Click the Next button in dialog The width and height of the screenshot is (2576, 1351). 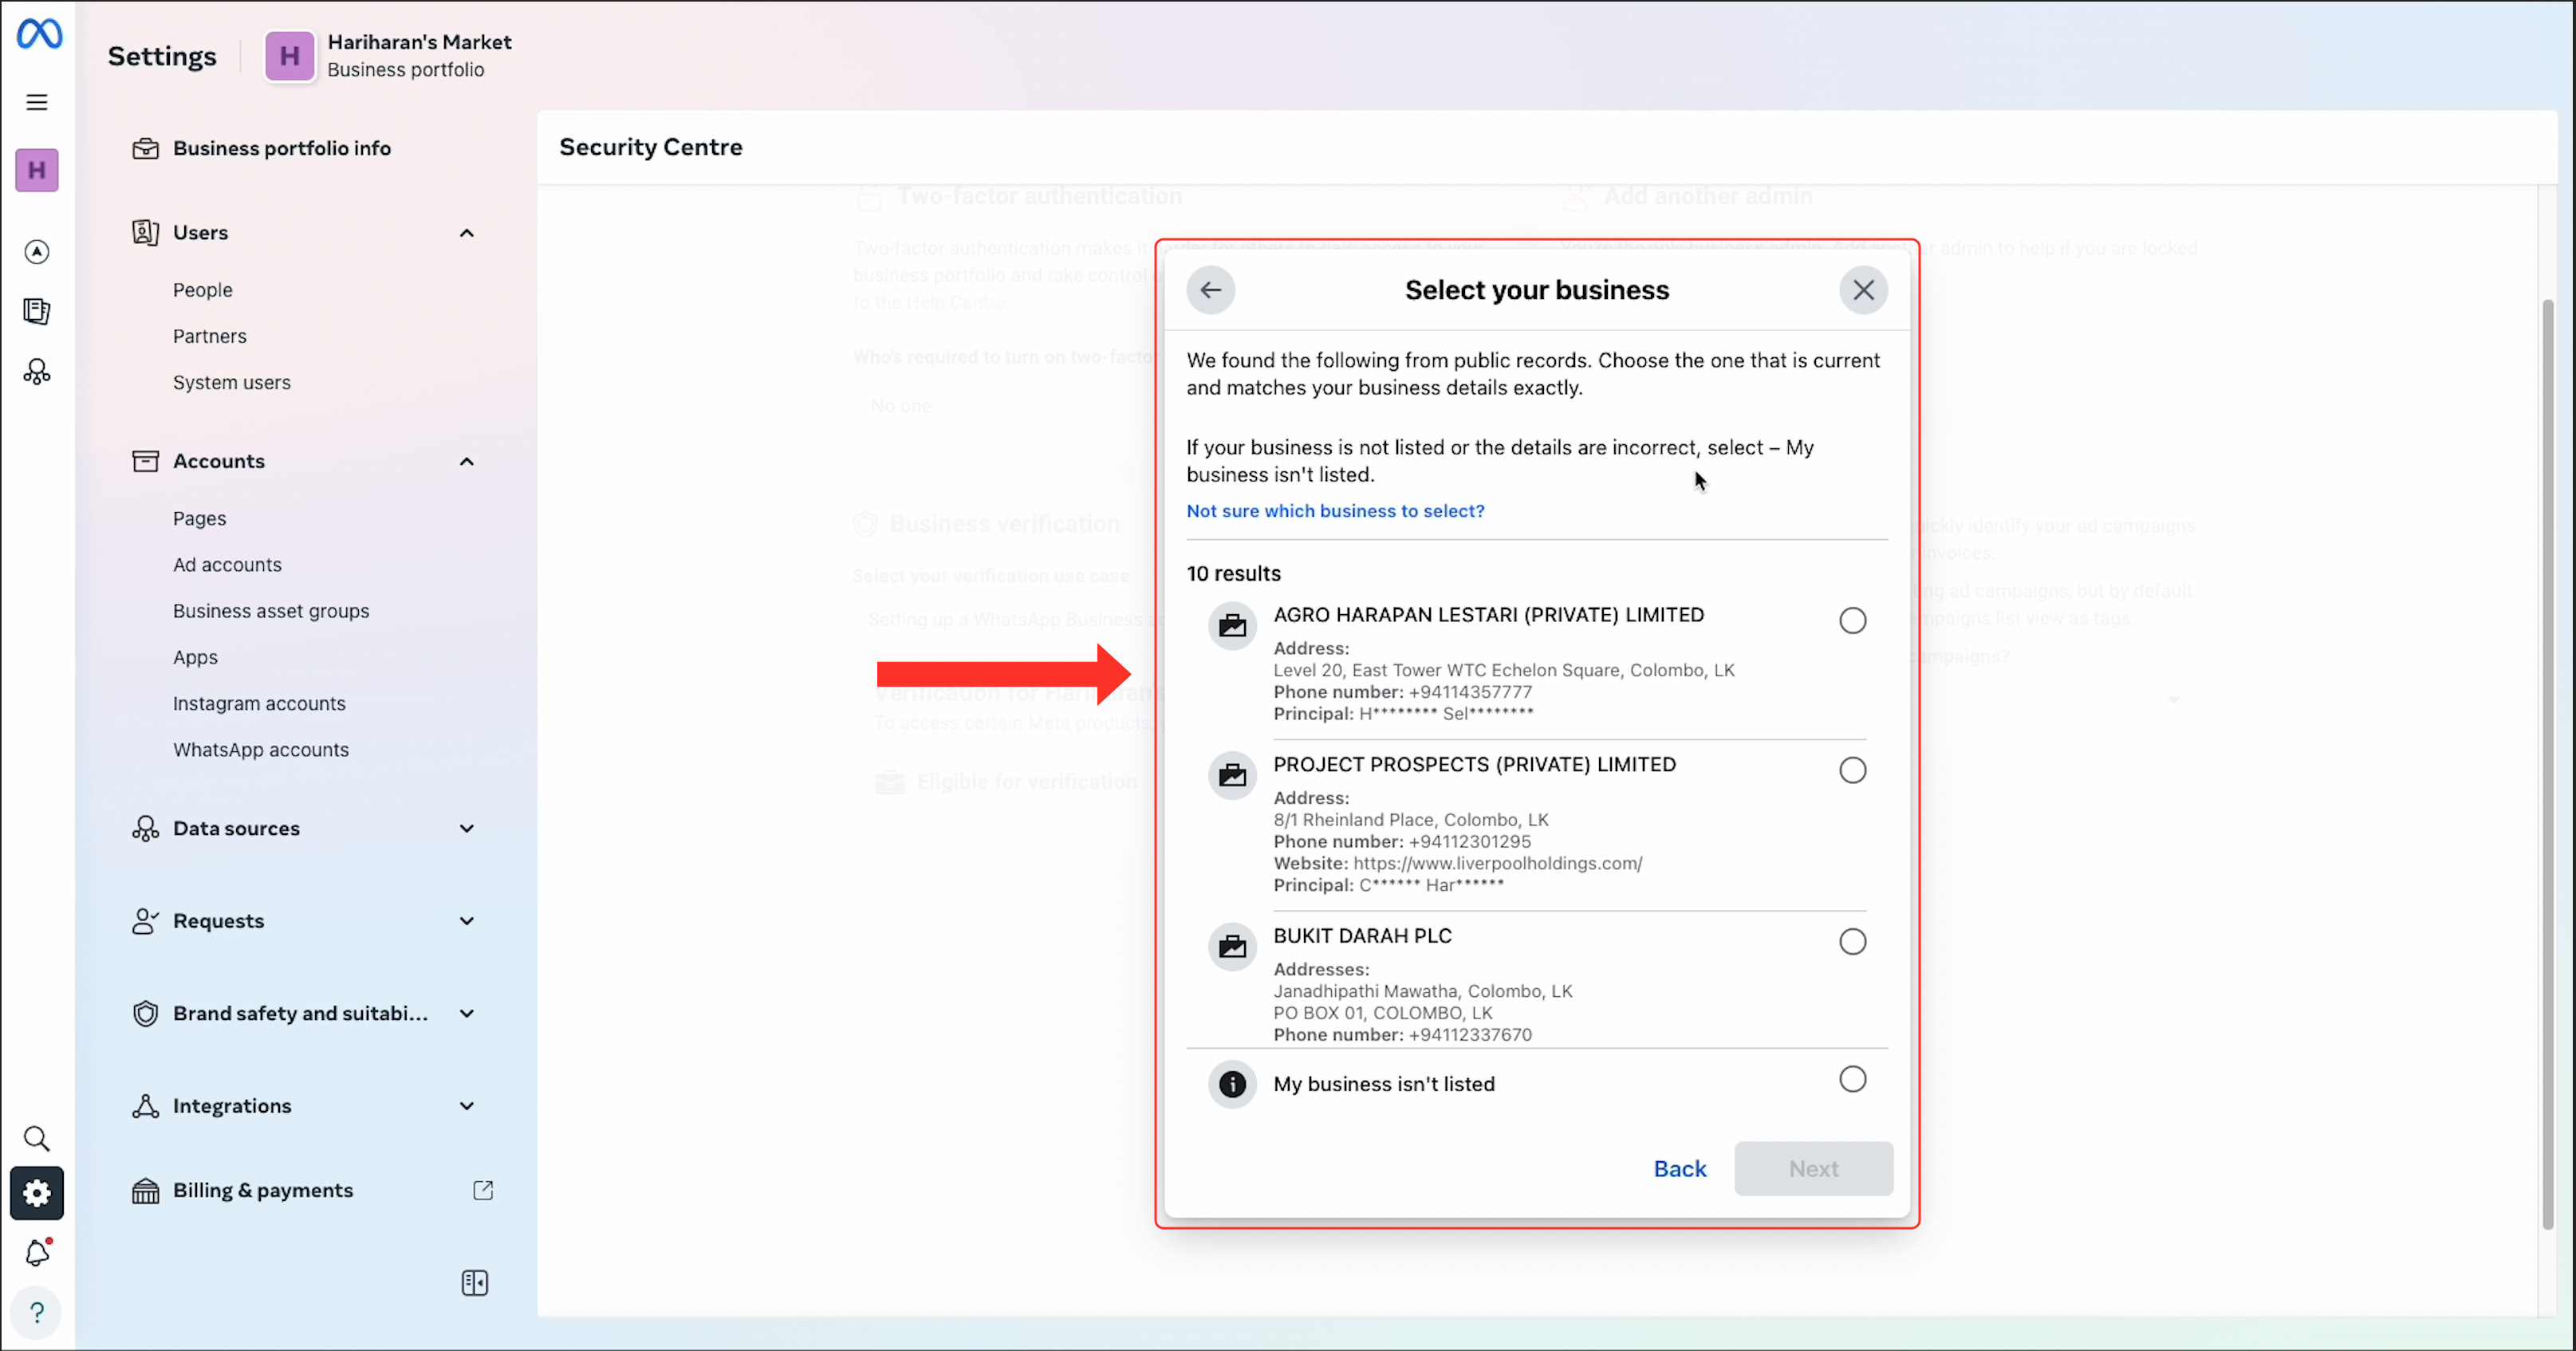(1814, 1169)
